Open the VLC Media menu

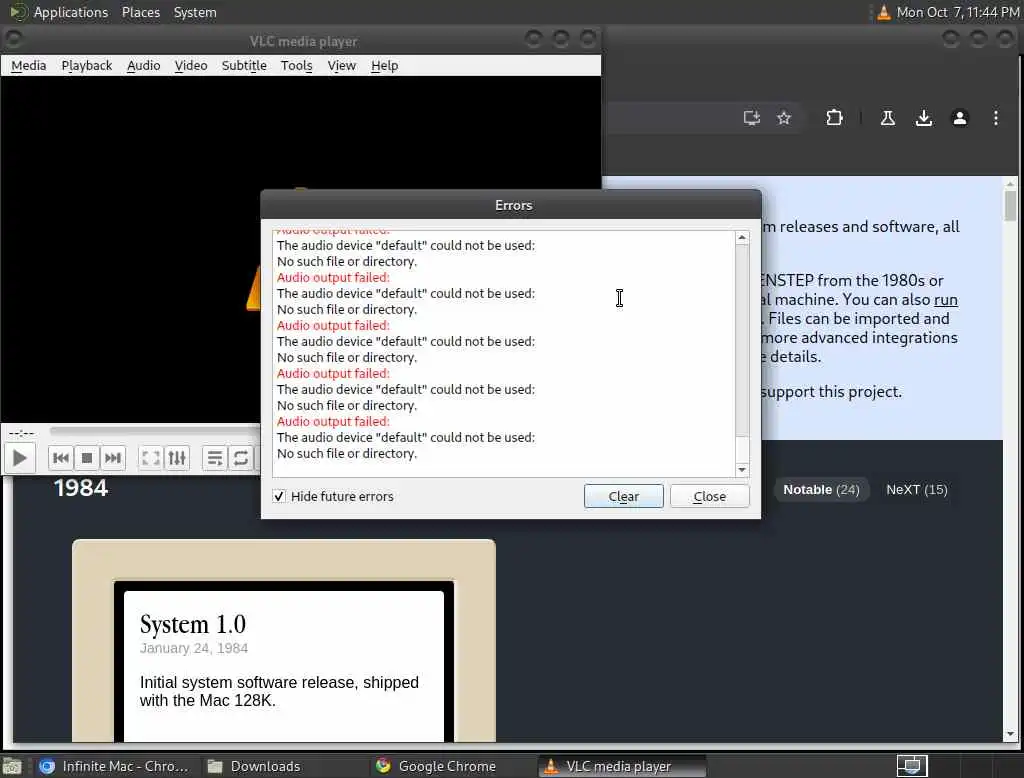click(x=29, y=65)
